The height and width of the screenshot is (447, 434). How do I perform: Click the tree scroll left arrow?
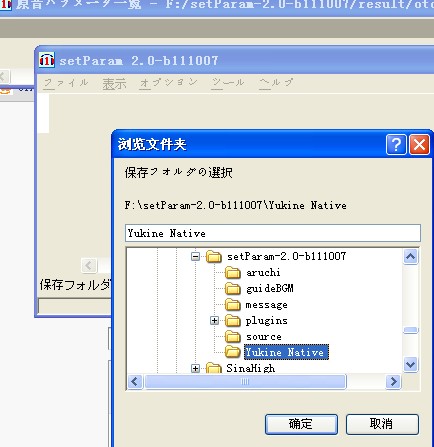click(135, 382)
